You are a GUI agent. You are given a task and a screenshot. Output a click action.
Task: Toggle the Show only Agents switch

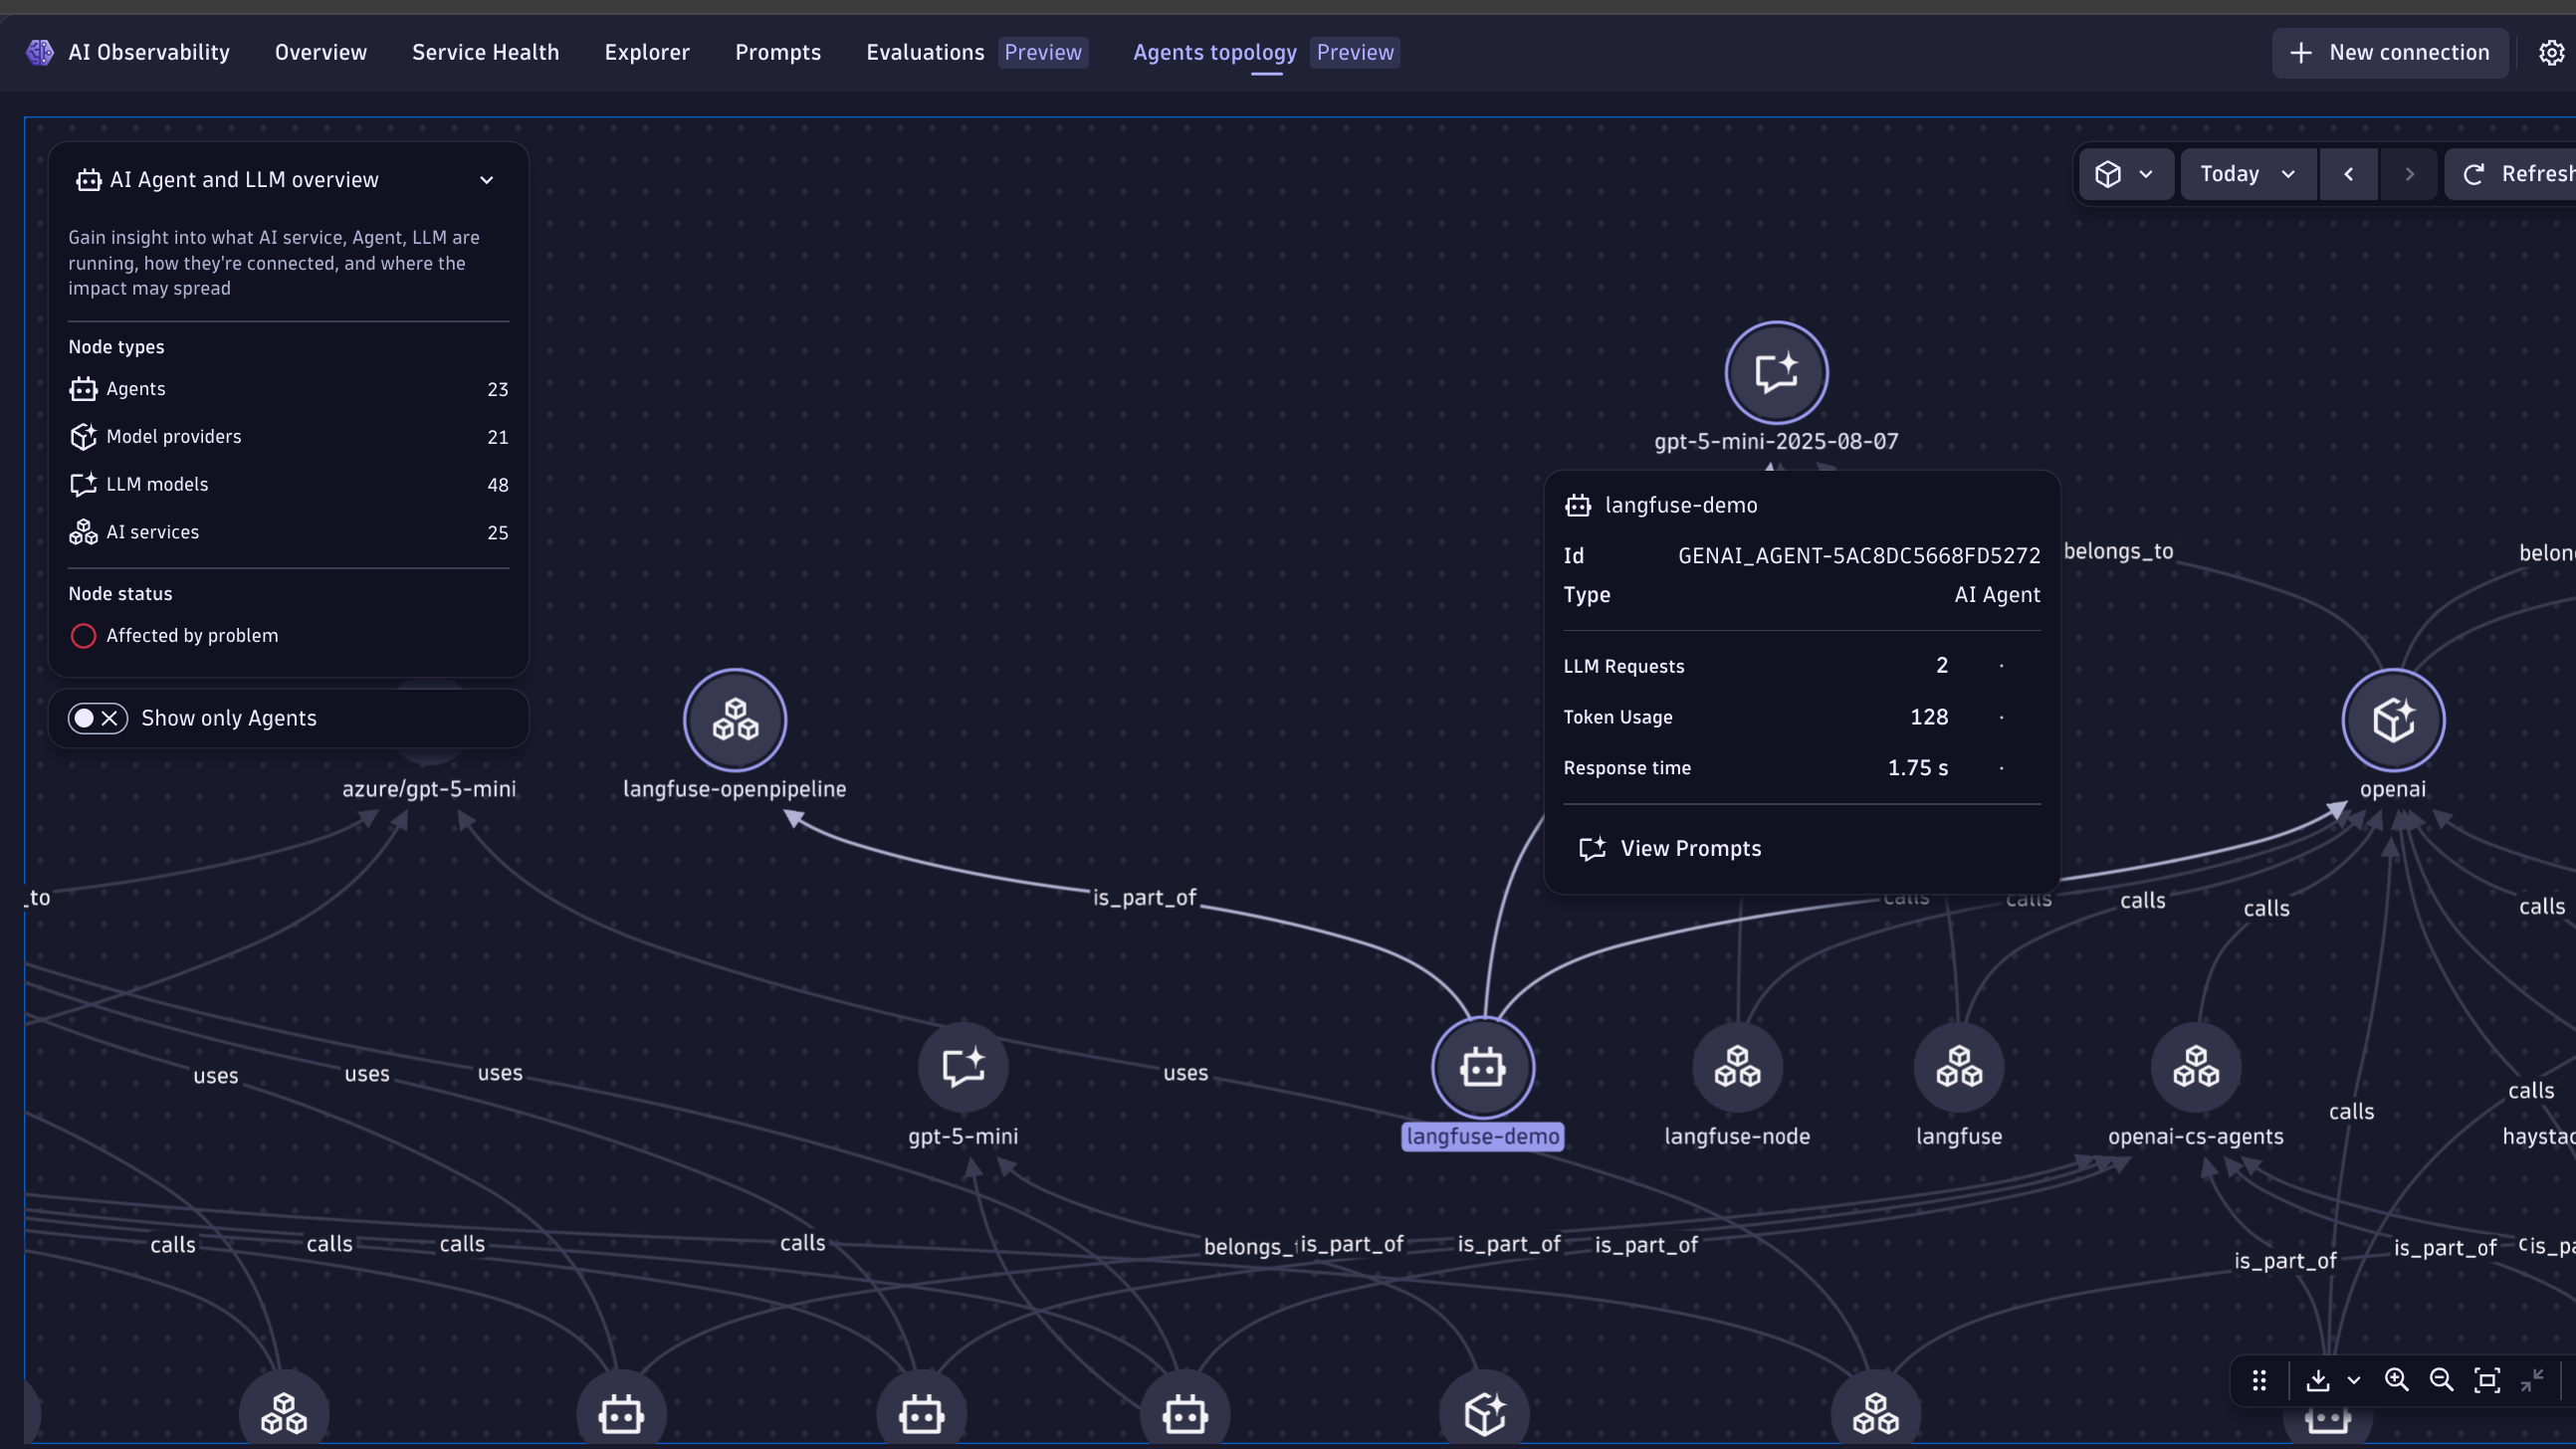point(98,718)
